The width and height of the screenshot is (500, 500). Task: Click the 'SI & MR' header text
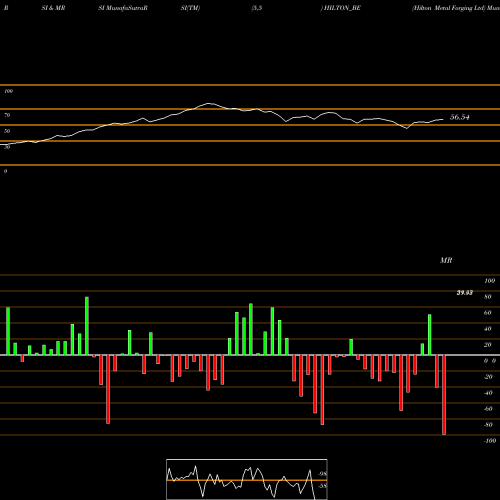(53, 8)
